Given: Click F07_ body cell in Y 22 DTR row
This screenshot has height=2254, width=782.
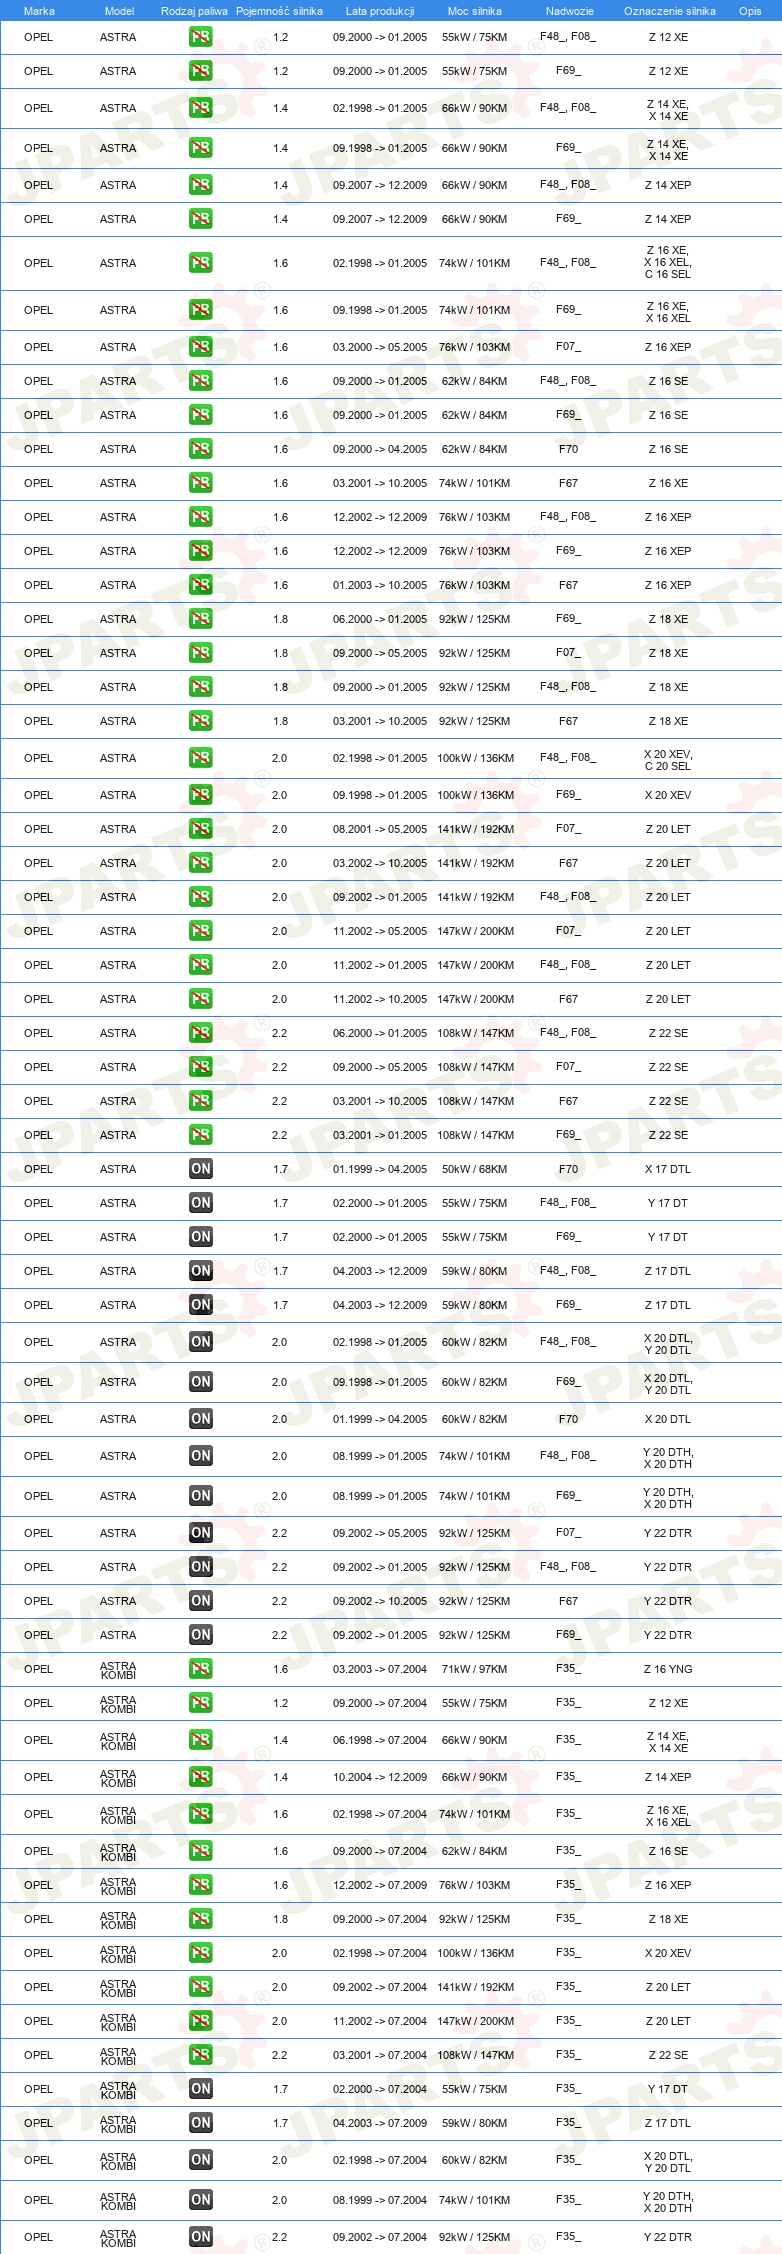Looking at the screenshot, I should 568,1532.
